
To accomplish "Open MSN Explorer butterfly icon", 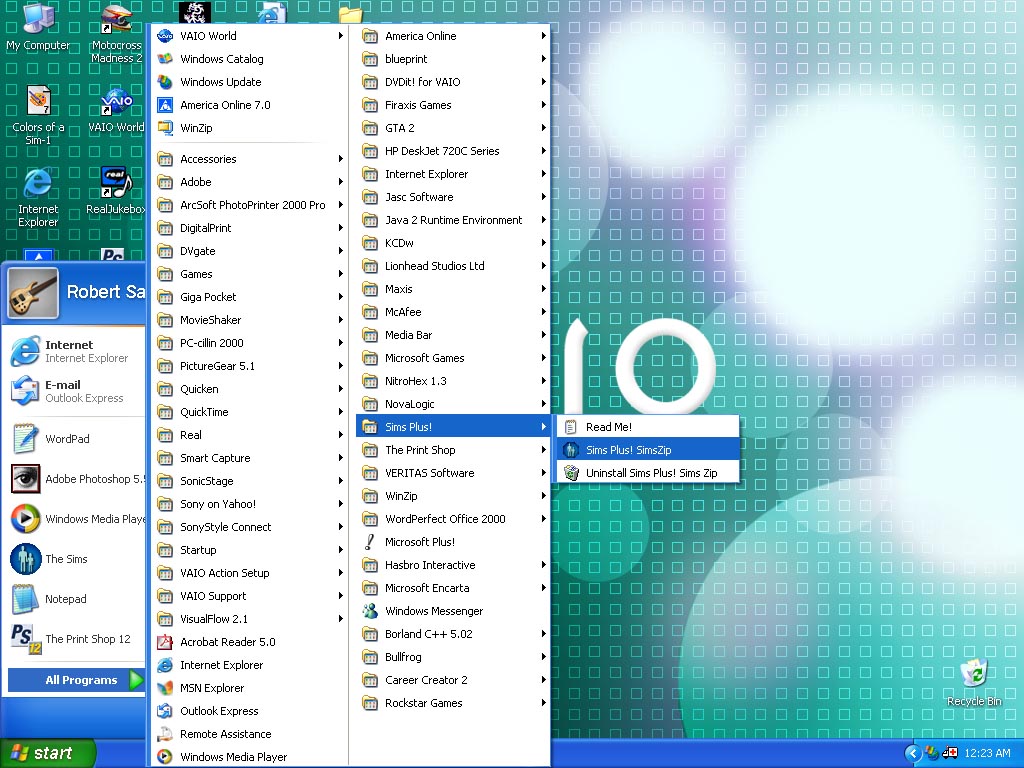I will tap(165, 688).
